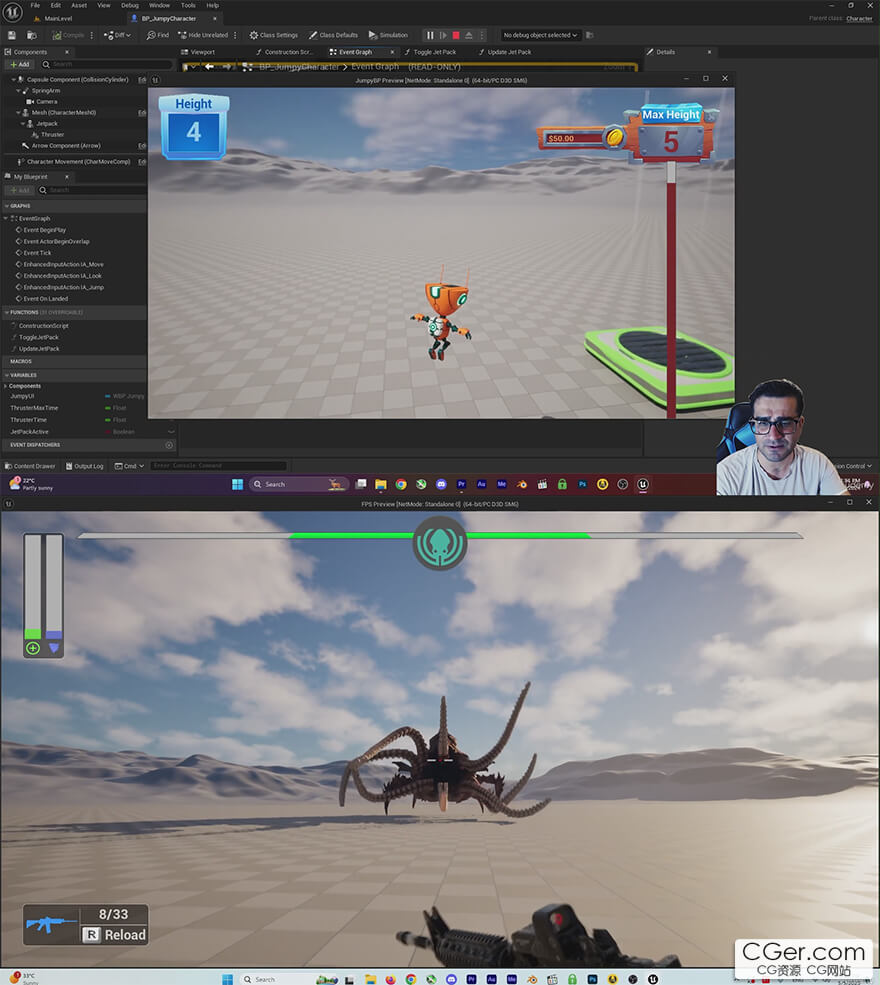Collapse the VARIABLES section
The image size is (880, 985).
coord(7,375)
